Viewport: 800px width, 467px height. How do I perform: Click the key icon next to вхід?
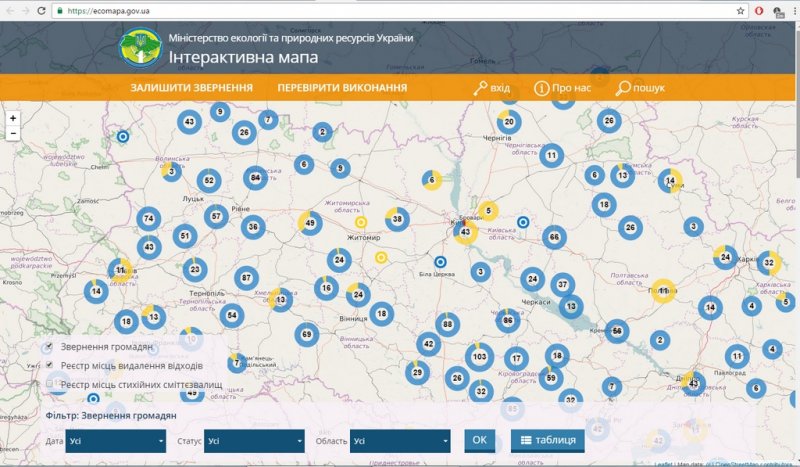(480, 88)
